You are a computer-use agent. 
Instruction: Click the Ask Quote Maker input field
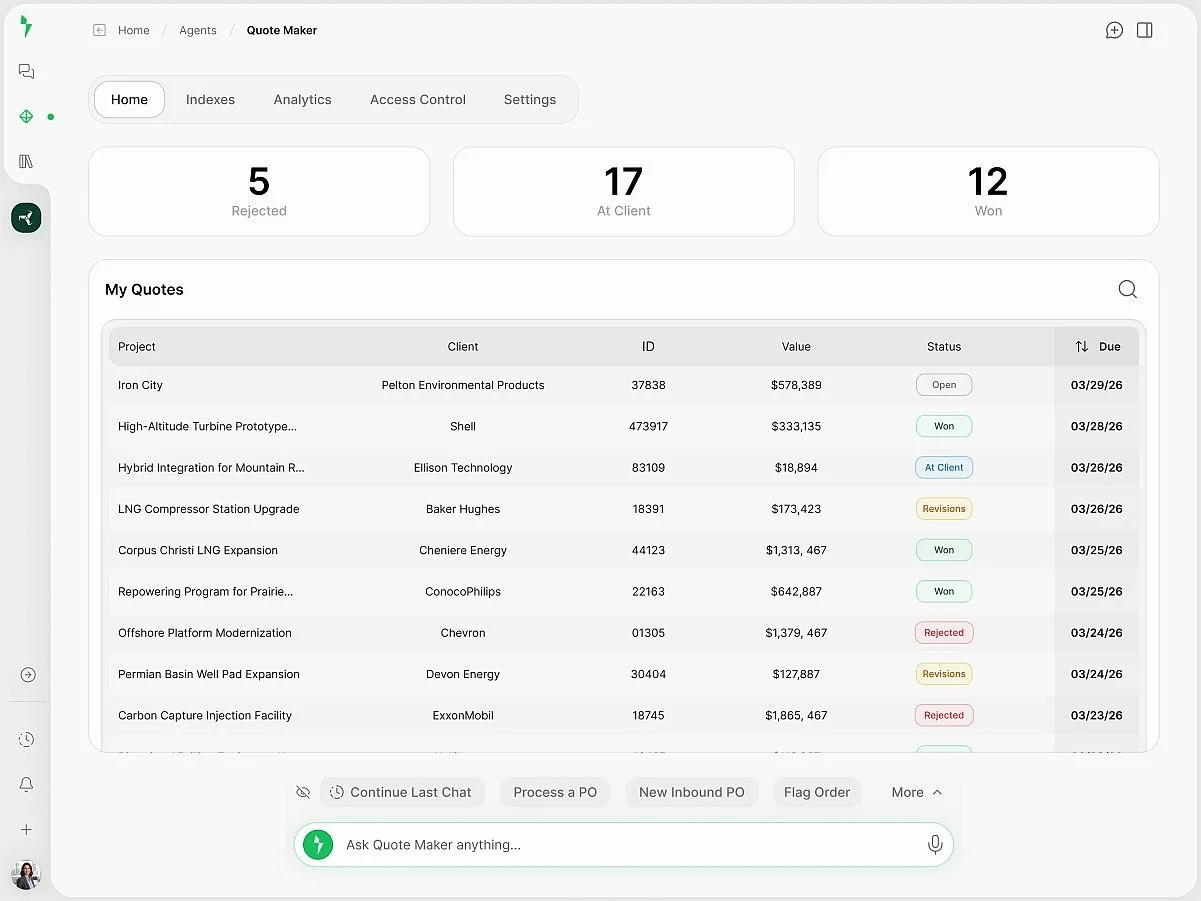pyautogui.click(x=624, y=845)
